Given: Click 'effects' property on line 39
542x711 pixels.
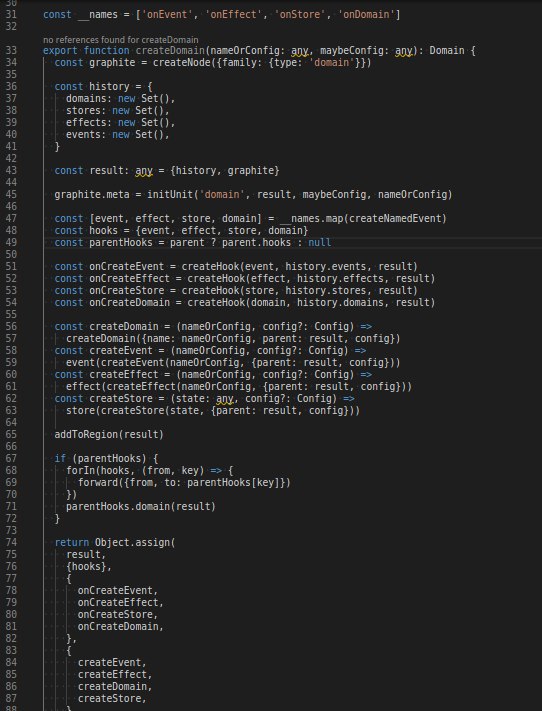Looking at the screenshot, I should [86, 122].
